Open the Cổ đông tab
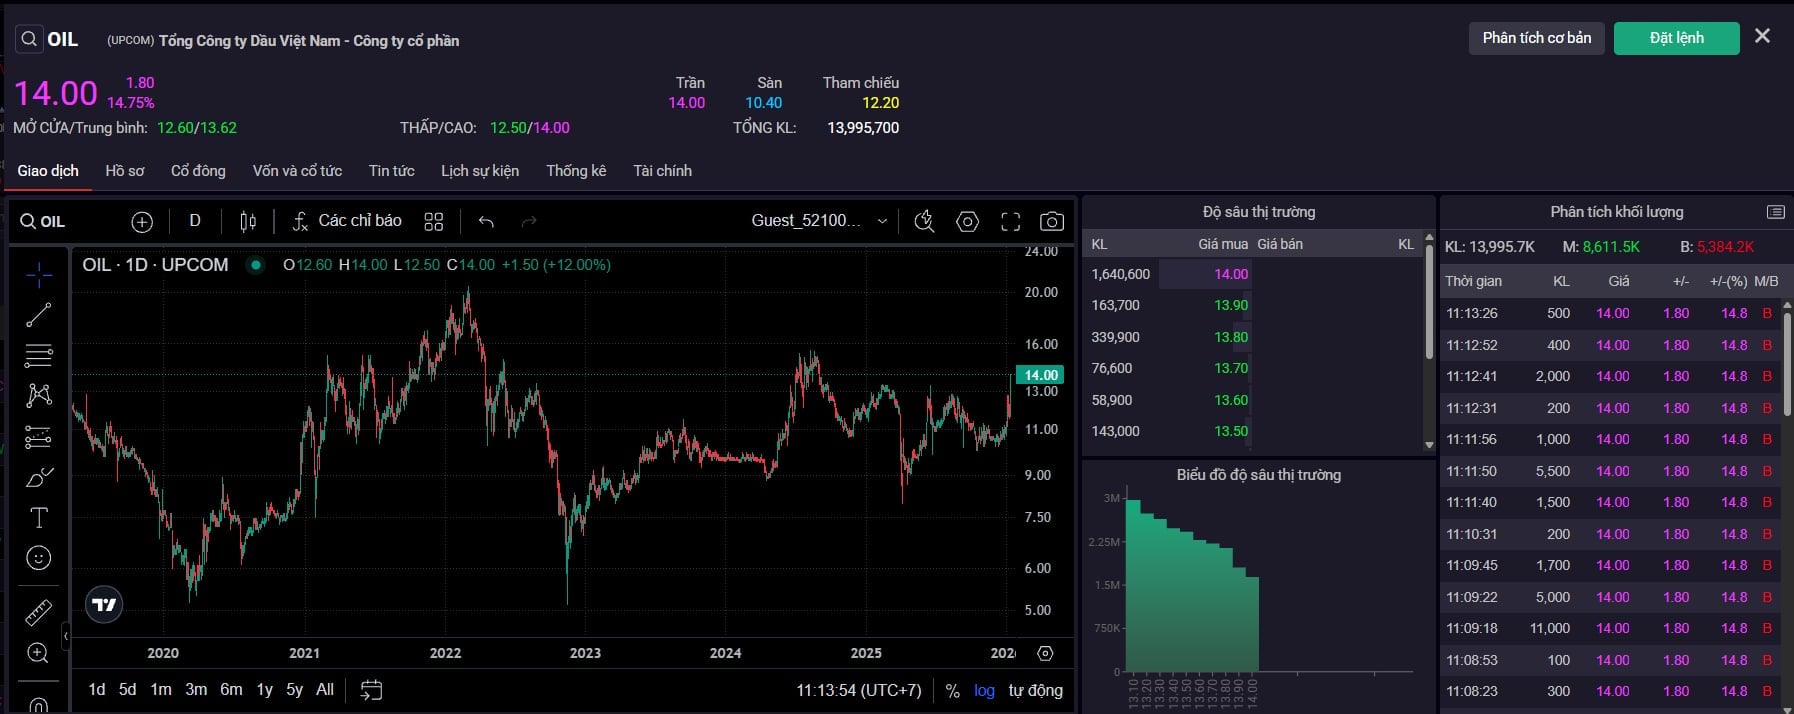The image size is (1794, 714). (x=198, y=171)
